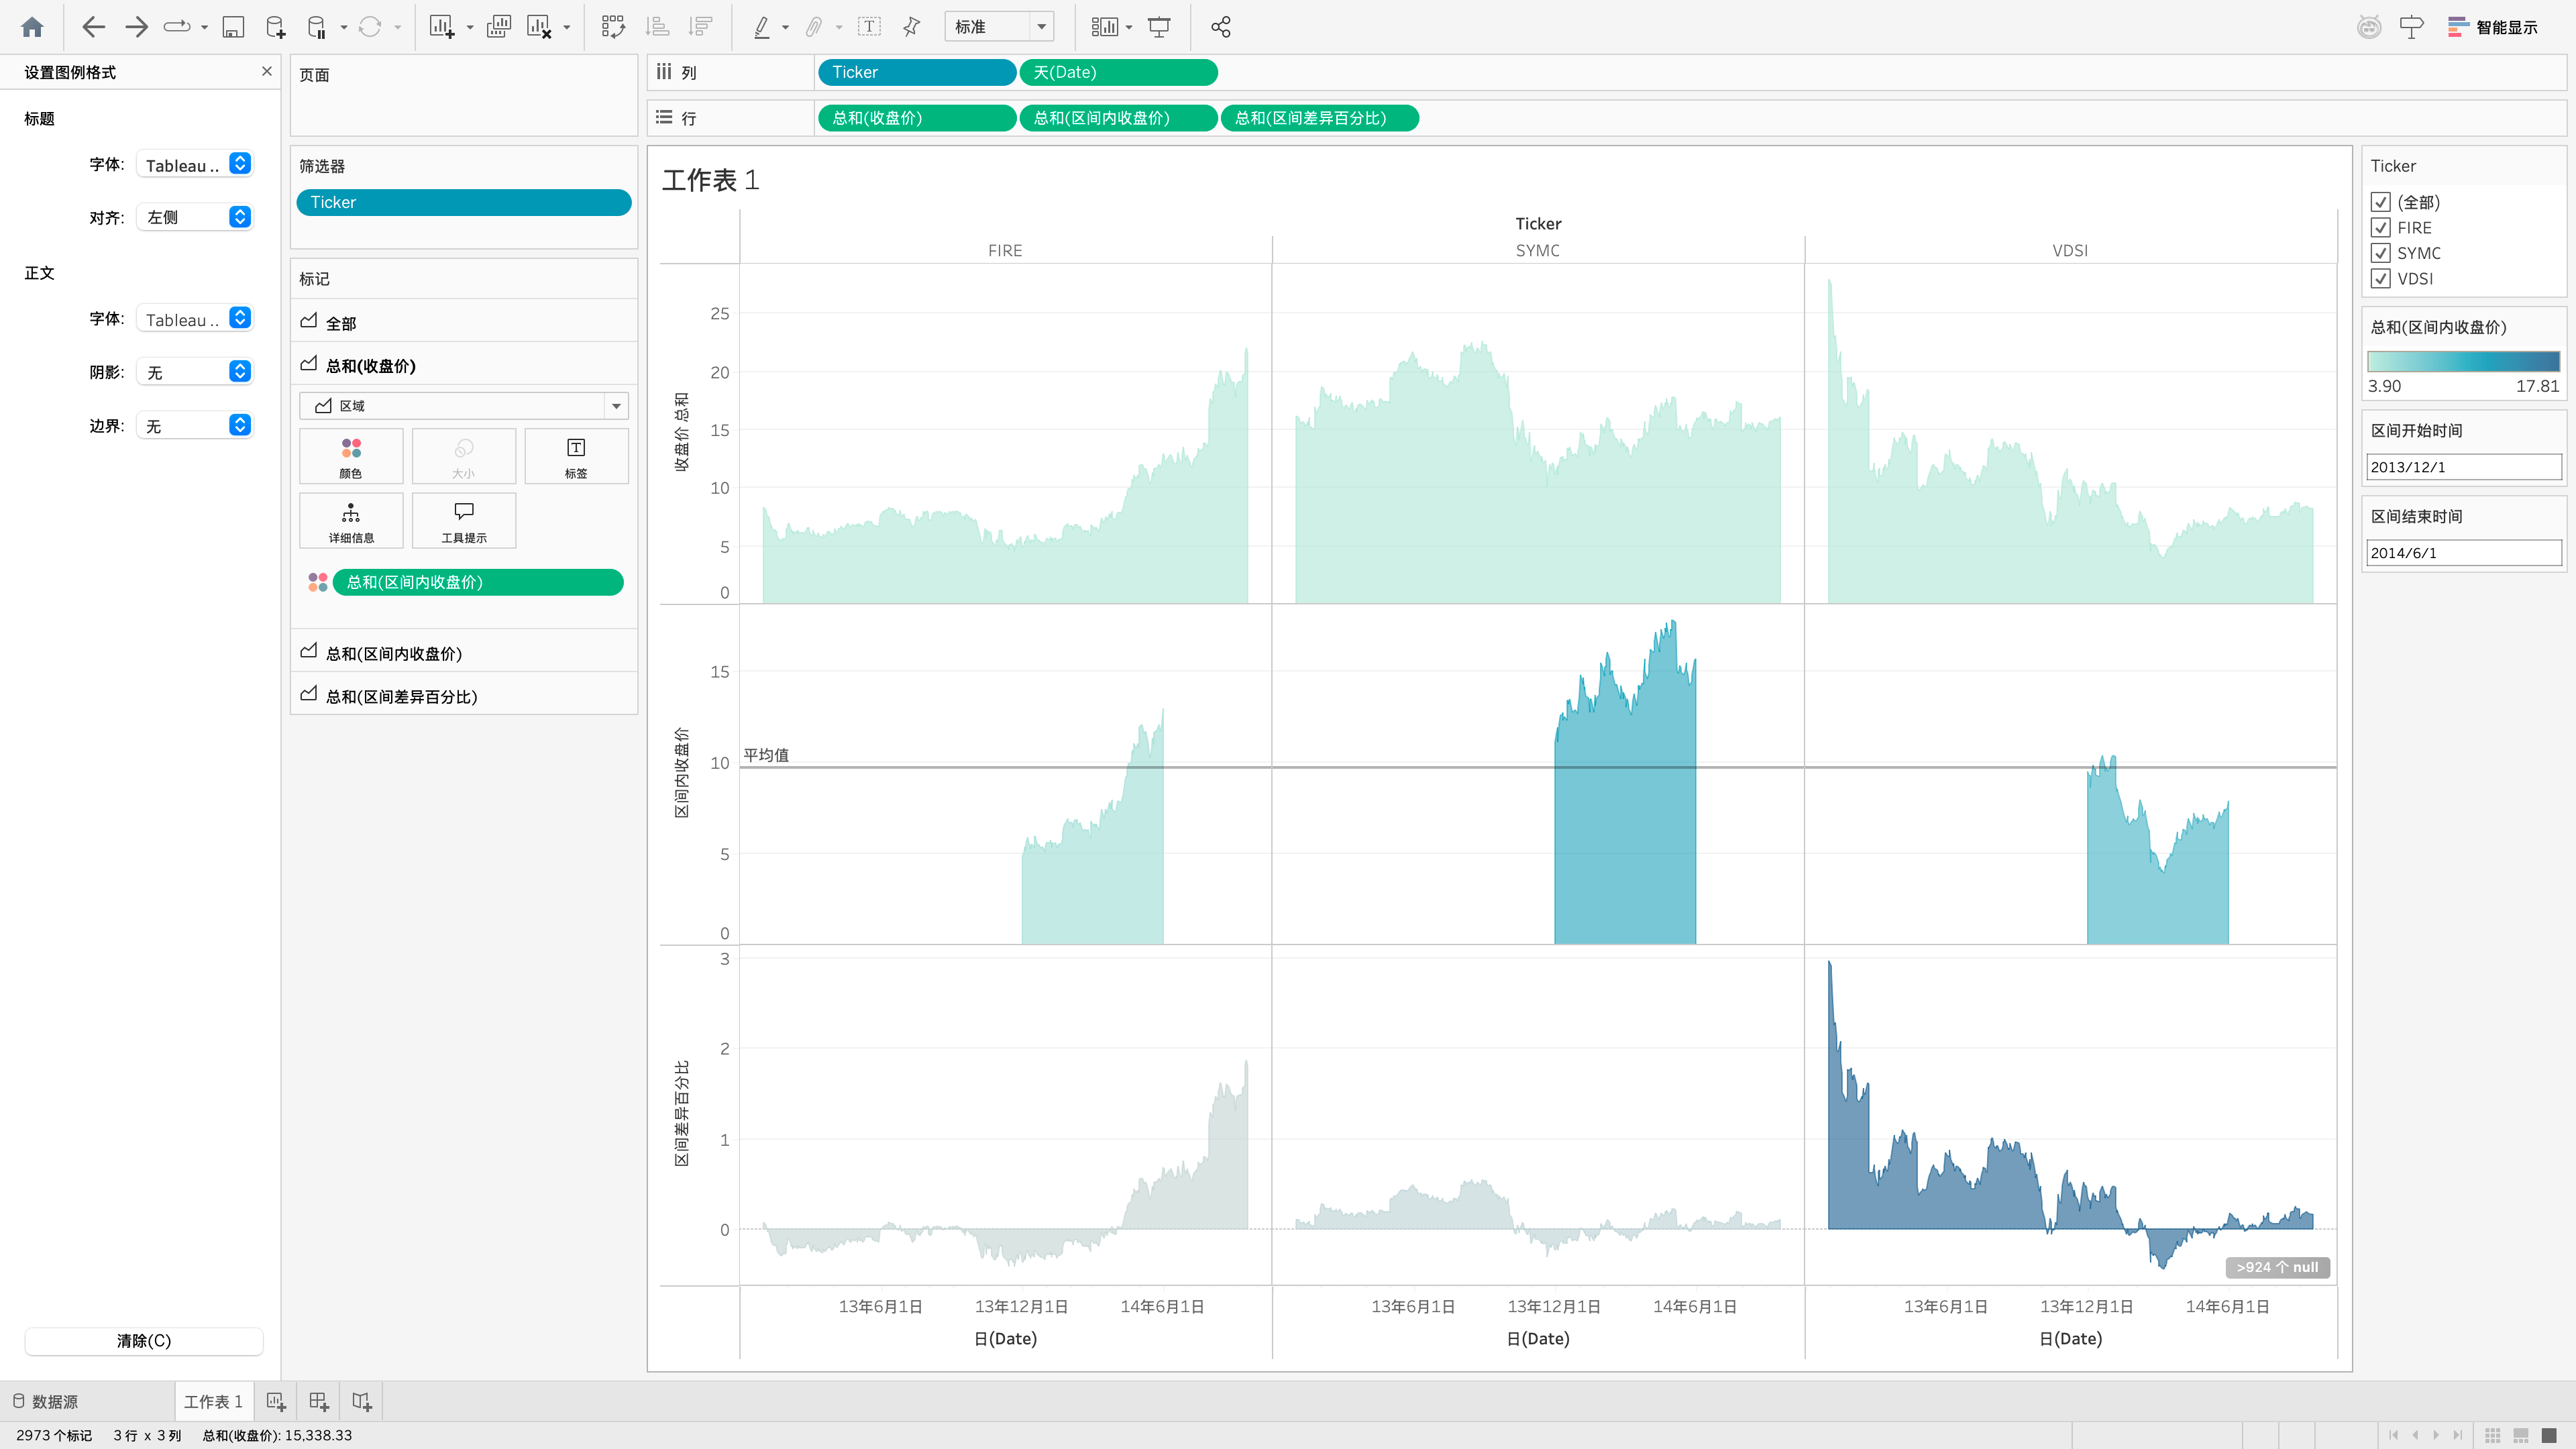This screenshot has height=1449, width=2576.
Task: Click the save workbook icon
Action: point(233,27)
